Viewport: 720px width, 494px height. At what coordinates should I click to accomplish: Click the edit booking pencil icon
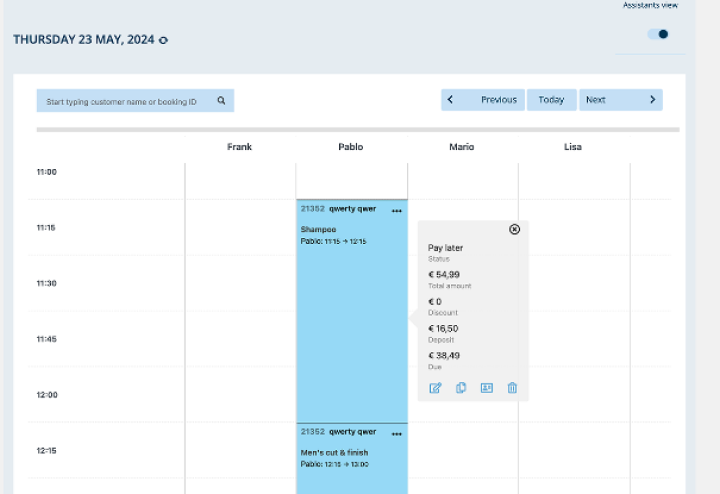point(435,388)
